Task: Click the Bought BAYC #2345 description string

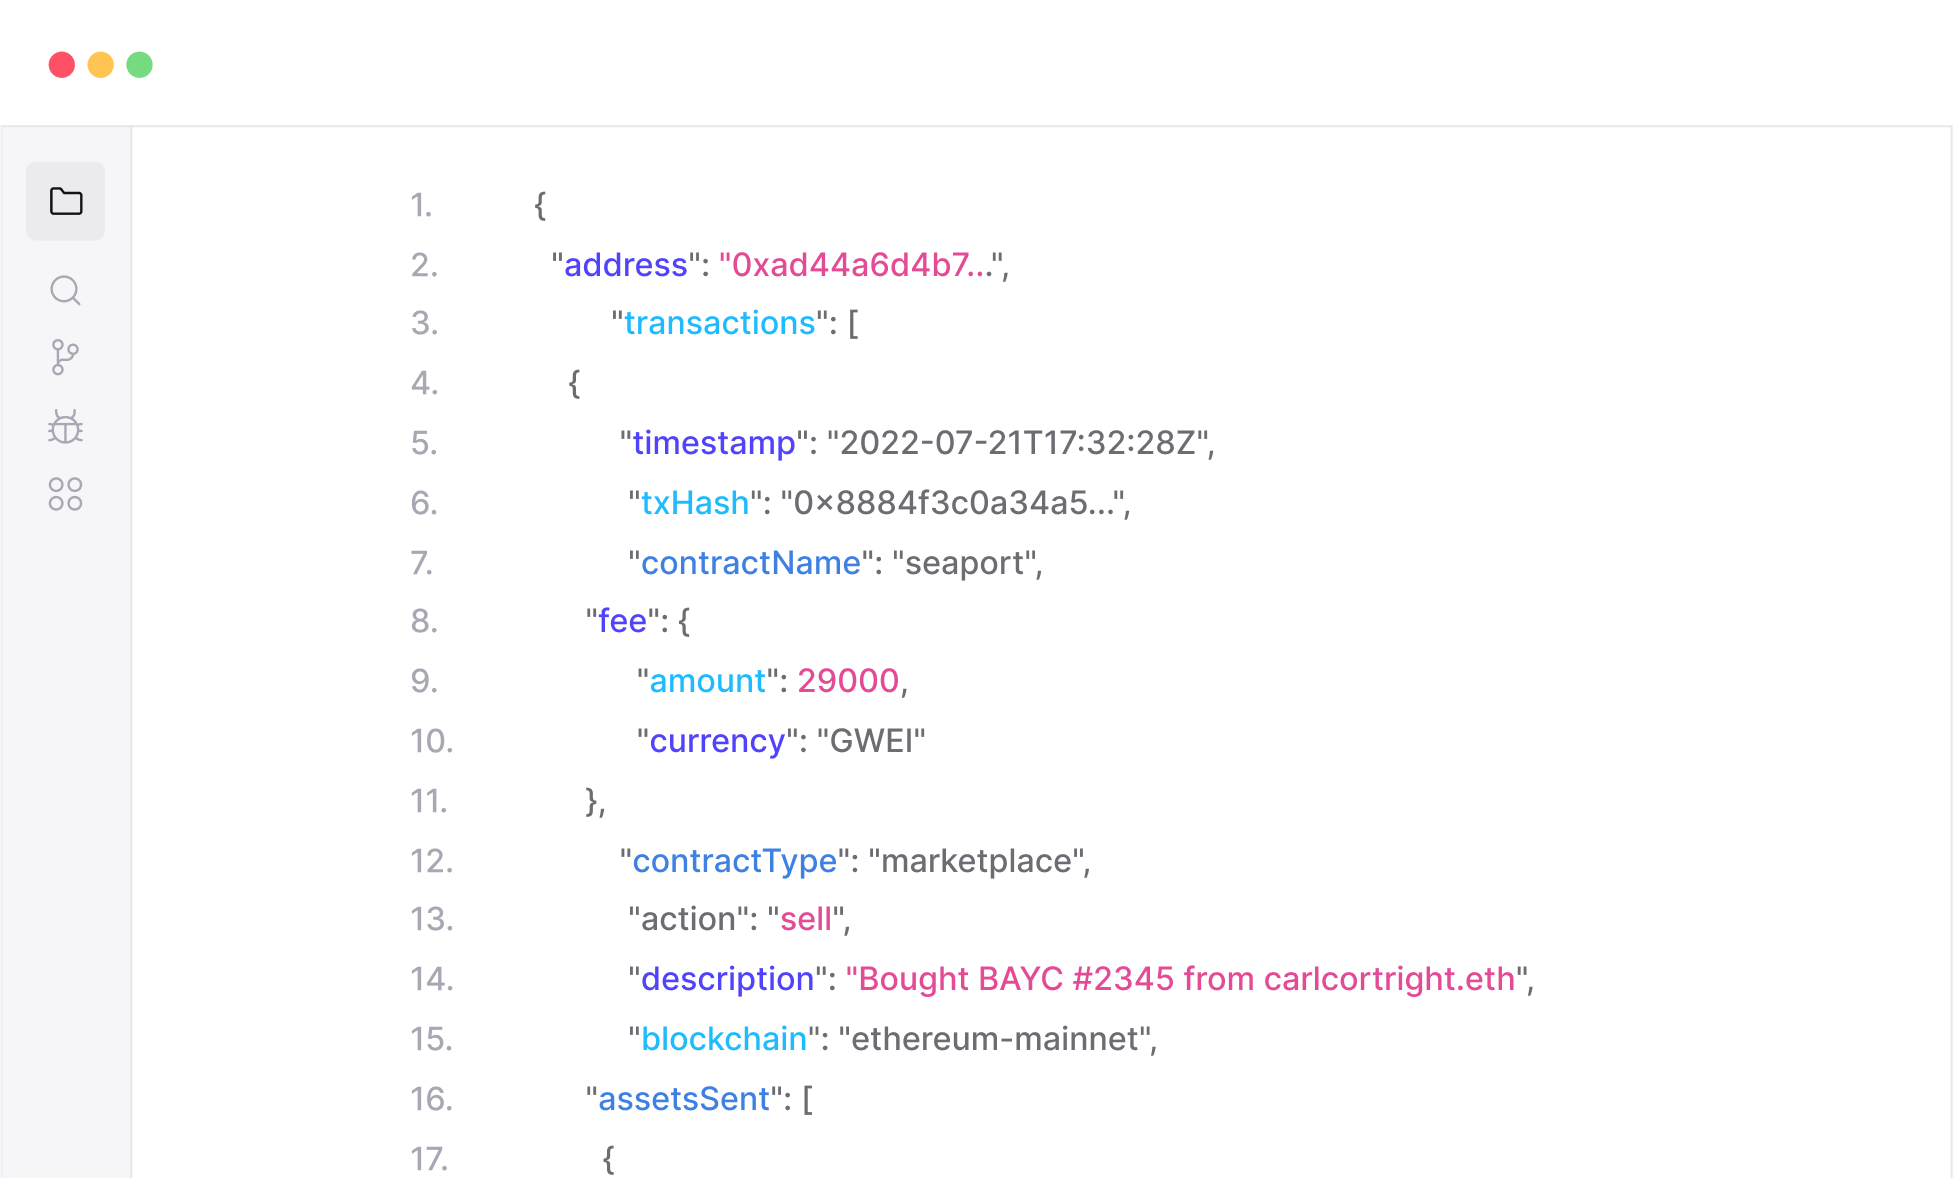Action: click(x=1186, y=979)
